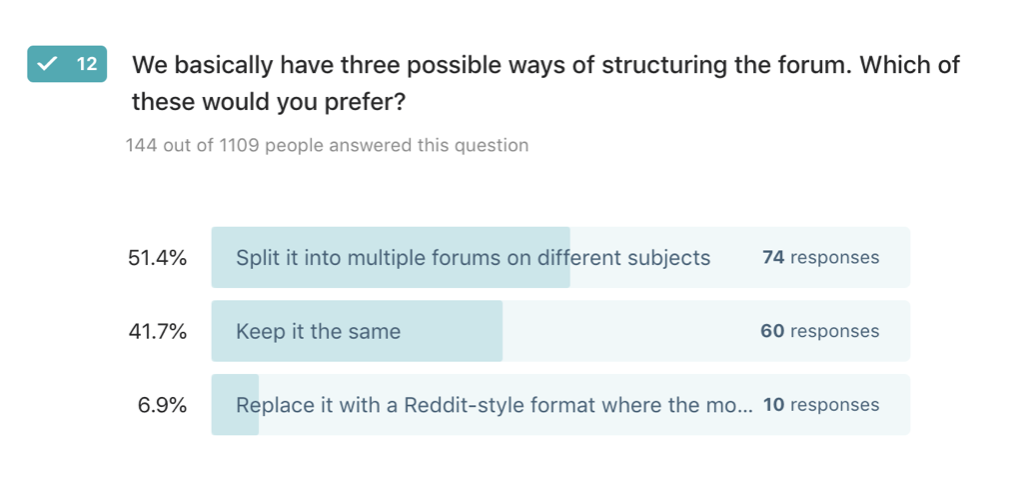Click the 'these would you prefer?' question line
The height and width of the screenshot is (496, 1018).
(x=269, y=103)
